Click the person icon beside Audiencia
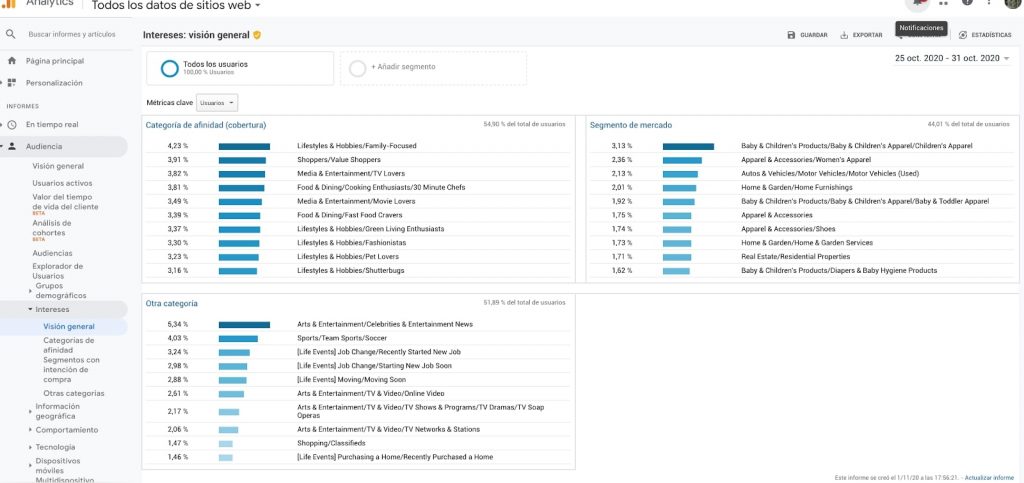 [11, 147]
